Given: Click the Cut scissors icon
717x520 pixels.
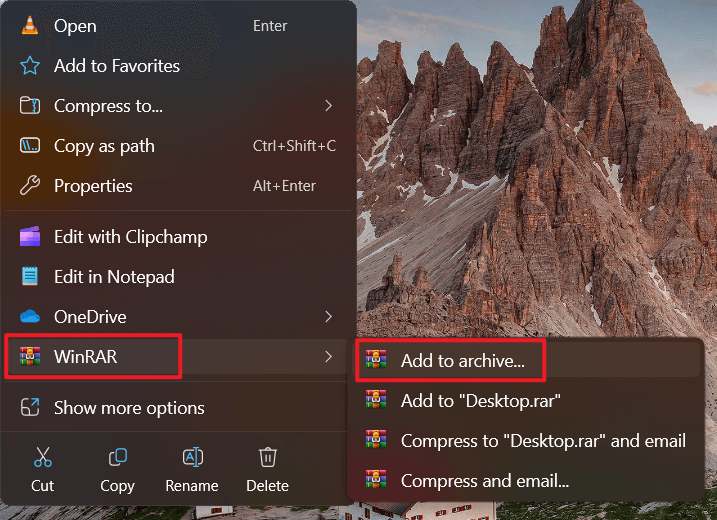Looking at the screenshot, I should [x=42, y=459].
